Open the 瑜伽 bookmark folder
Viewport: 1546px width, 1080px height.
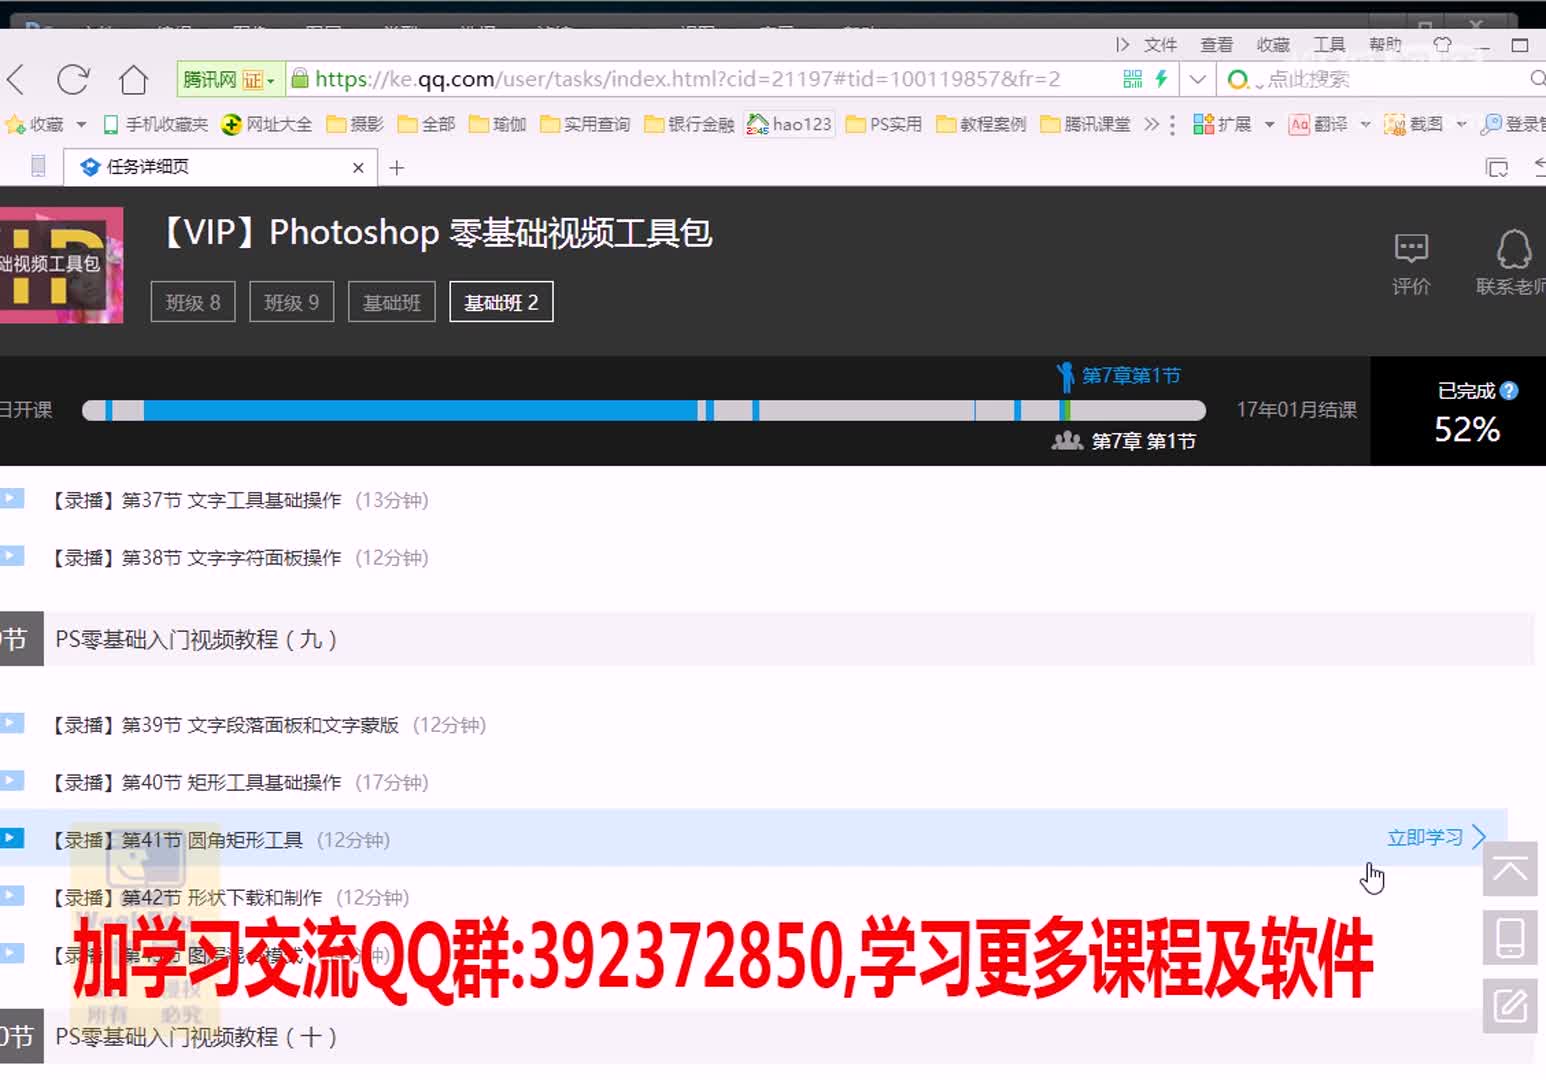(498, 124)
